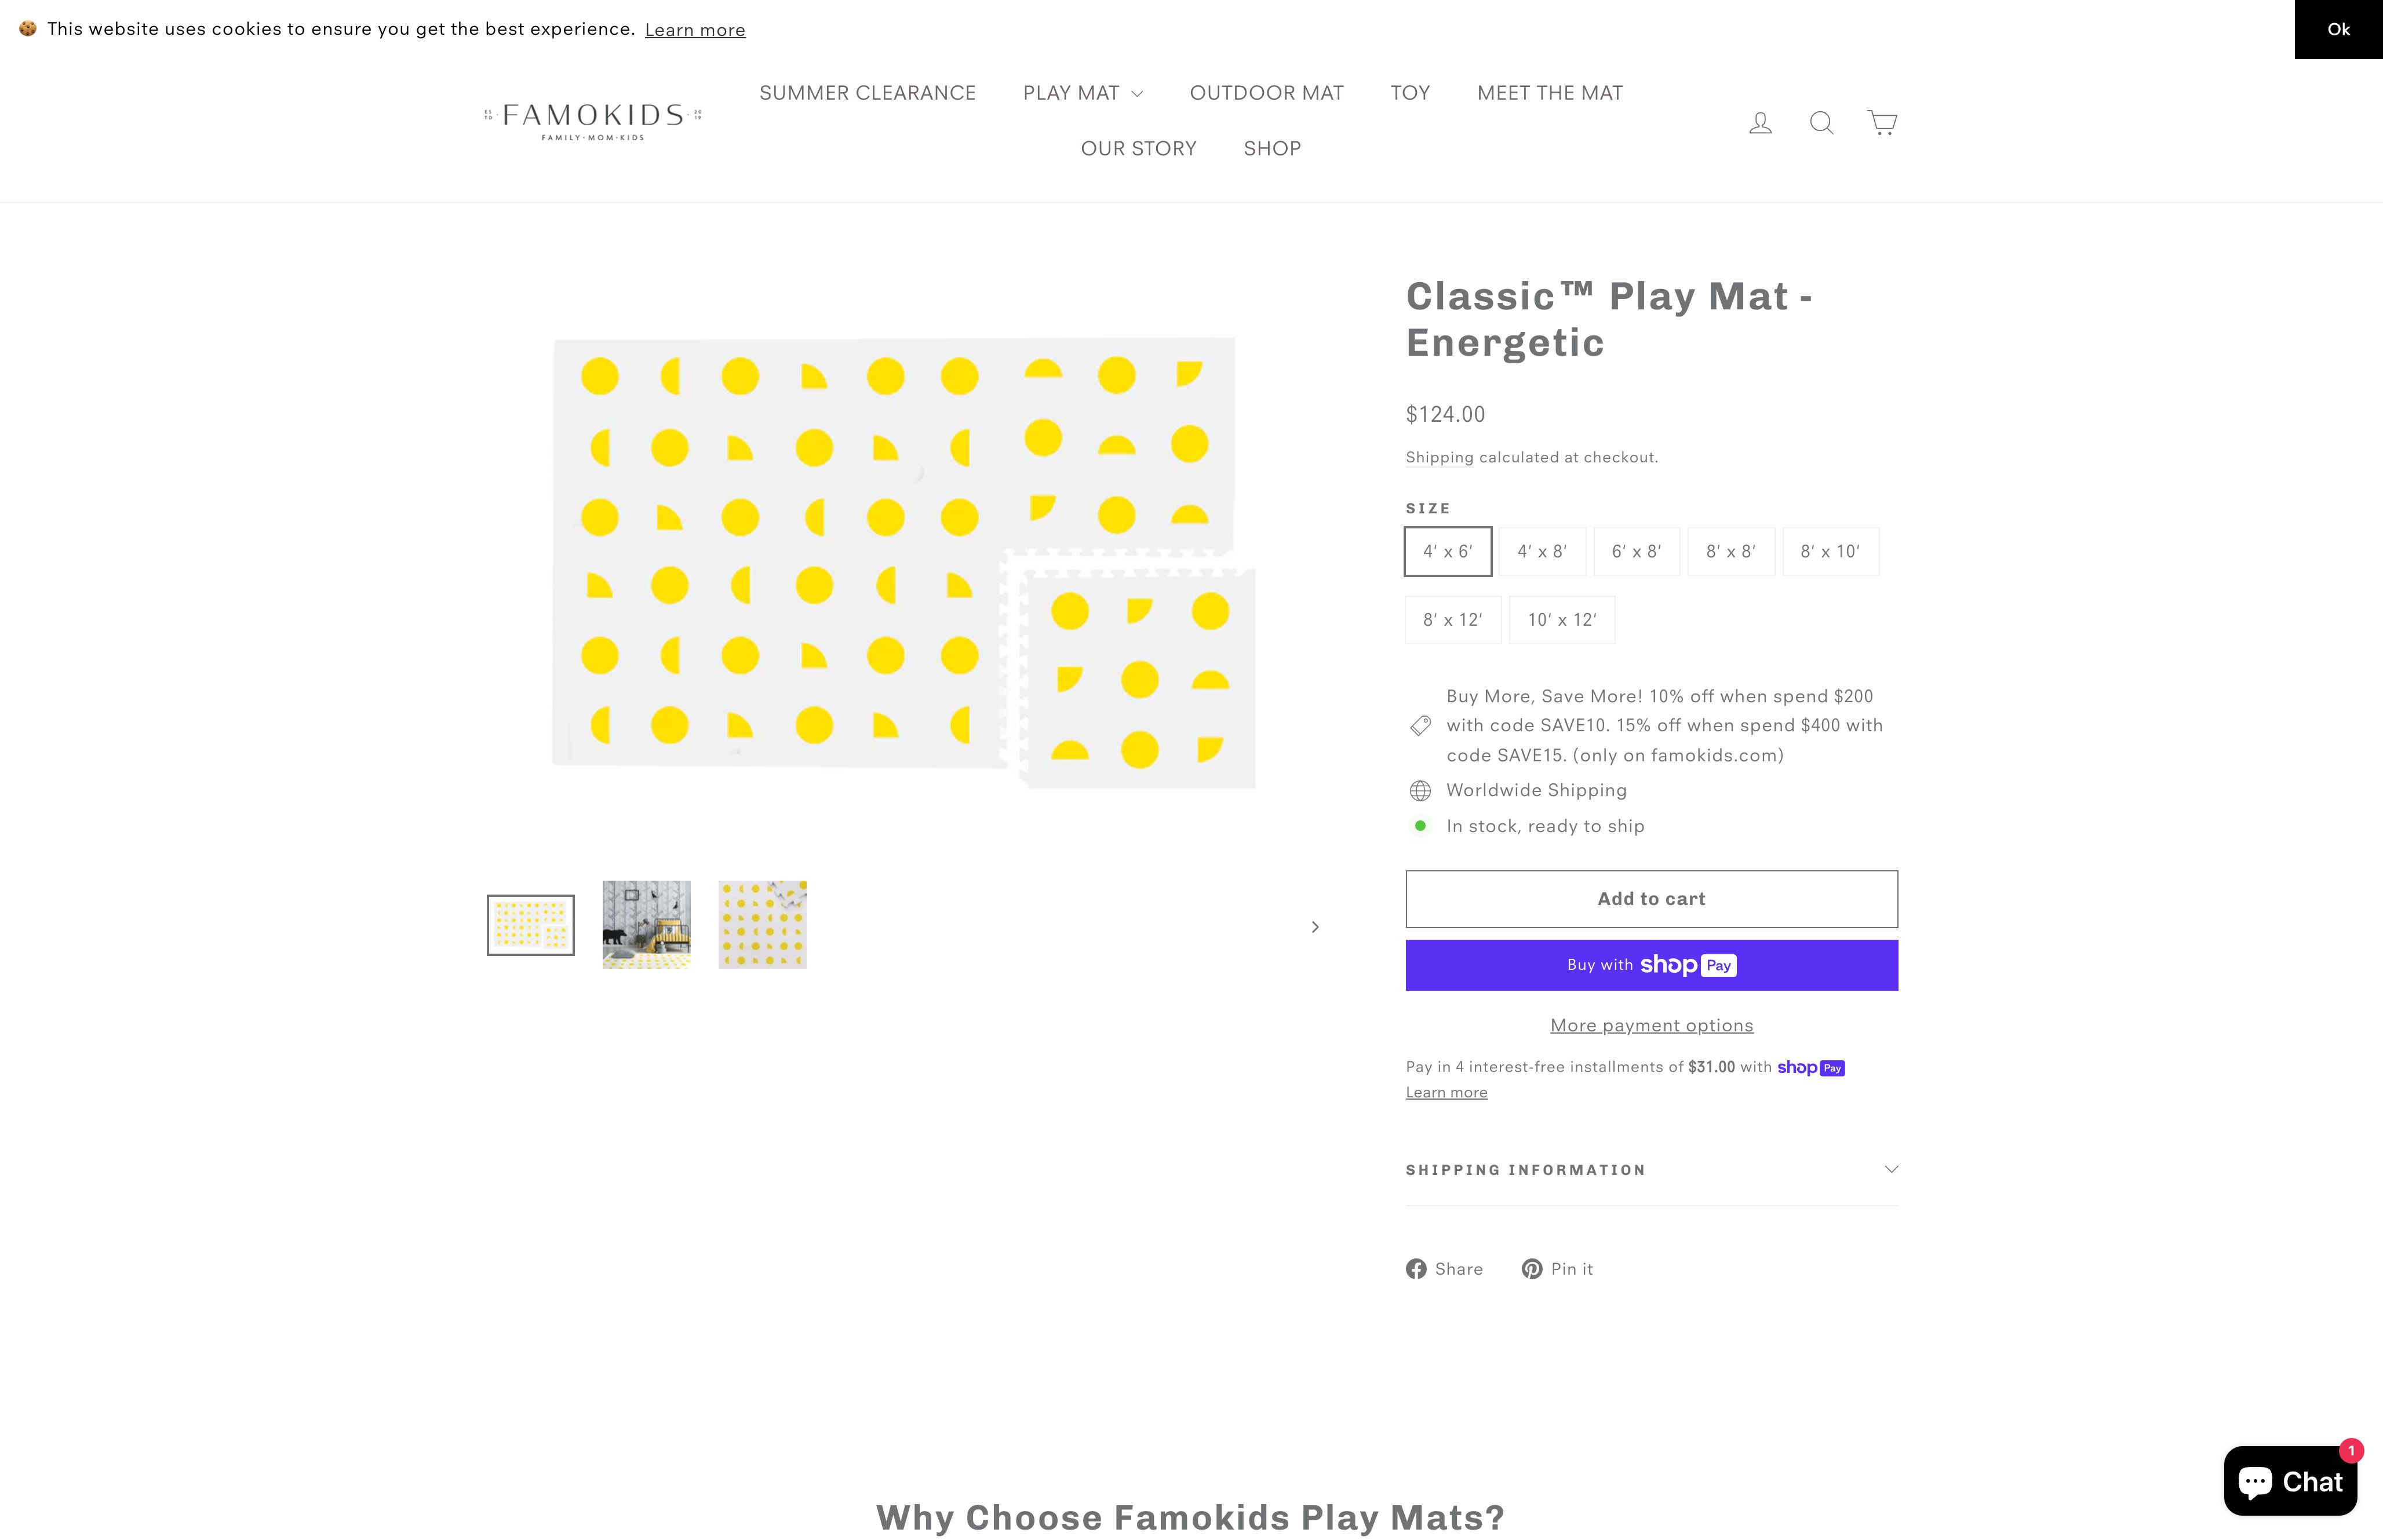
Task: Open the OUTDOOR MAT menu item
Action: coord(1266,92)
